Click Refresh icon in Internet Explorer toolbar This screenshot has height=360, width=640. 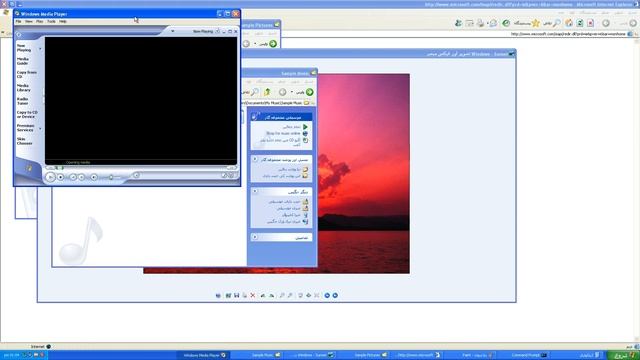[580, 23]
